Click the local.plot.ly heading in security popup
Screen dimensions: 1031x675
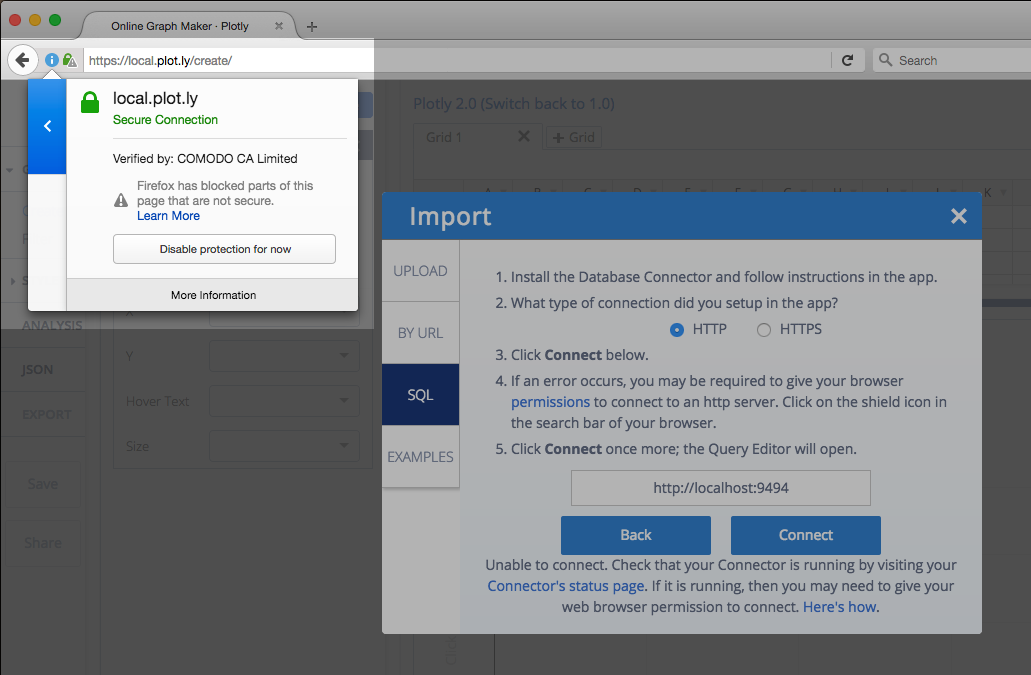click(x=155, y=99)
